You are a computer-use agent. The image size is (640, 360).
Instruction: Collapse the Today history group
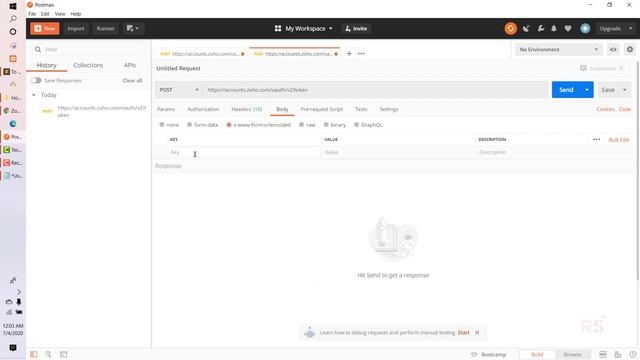[34, 95]
